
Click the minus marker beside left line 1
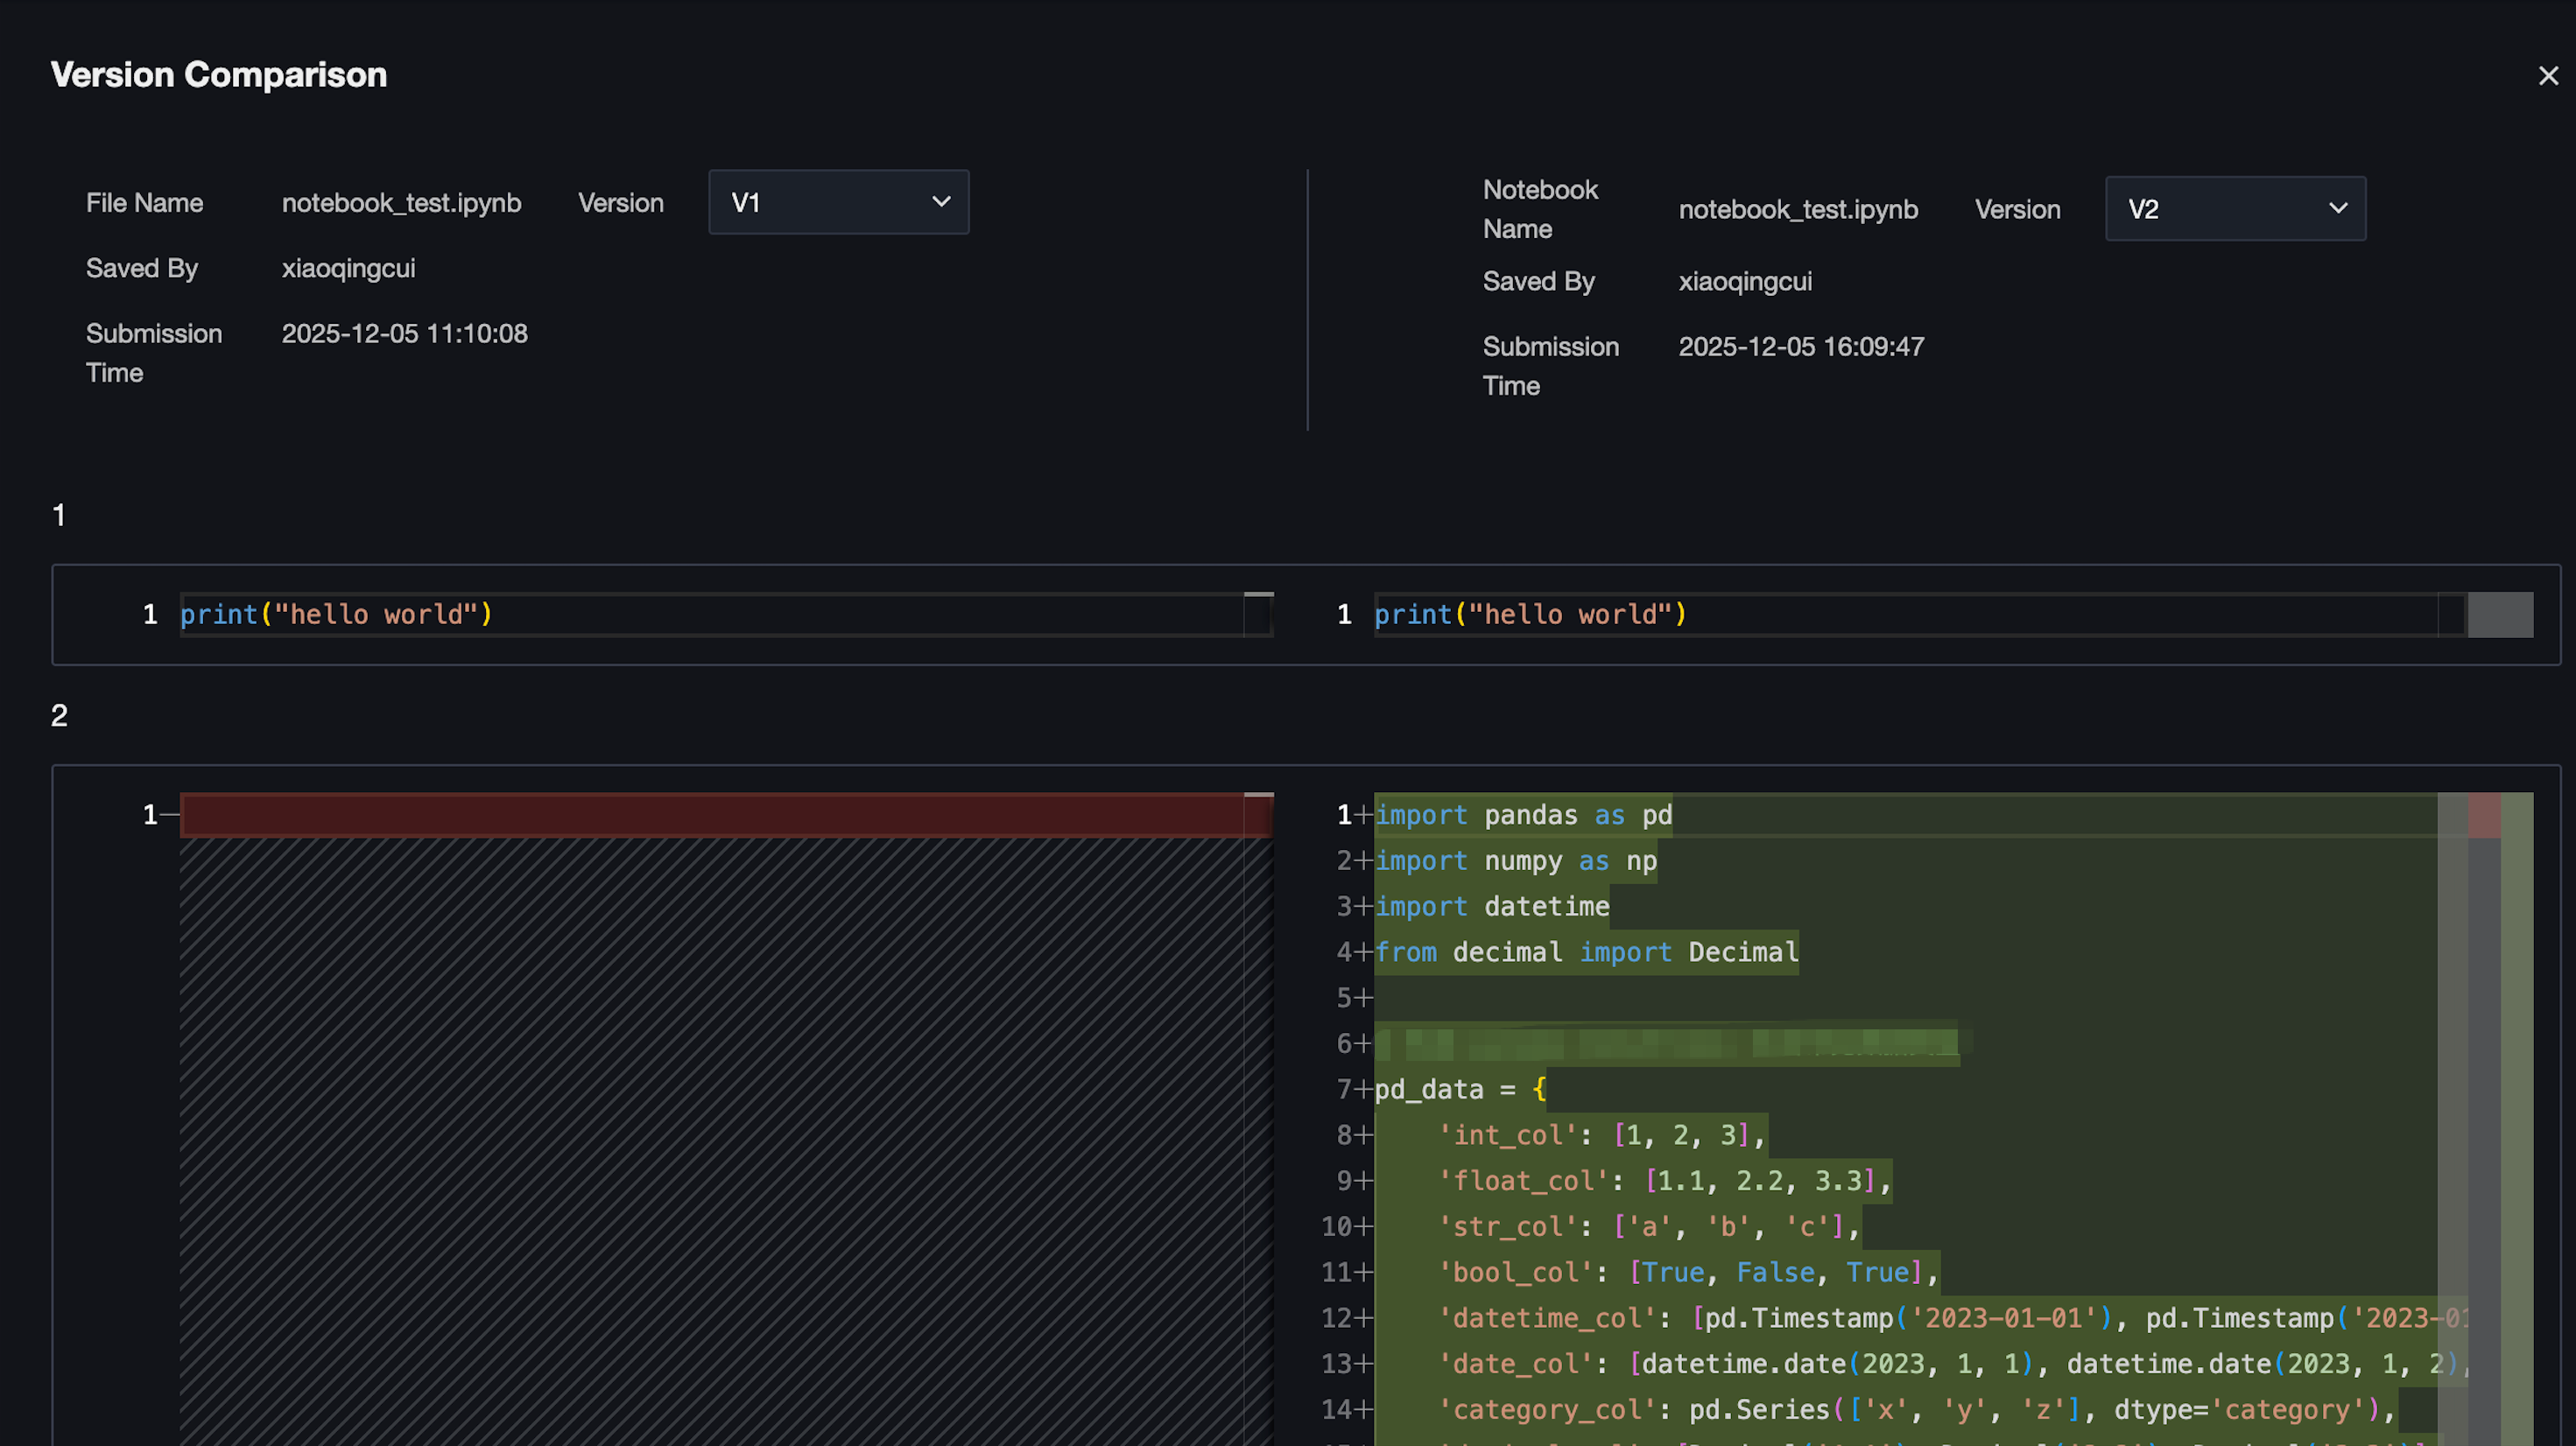[170, 815]
